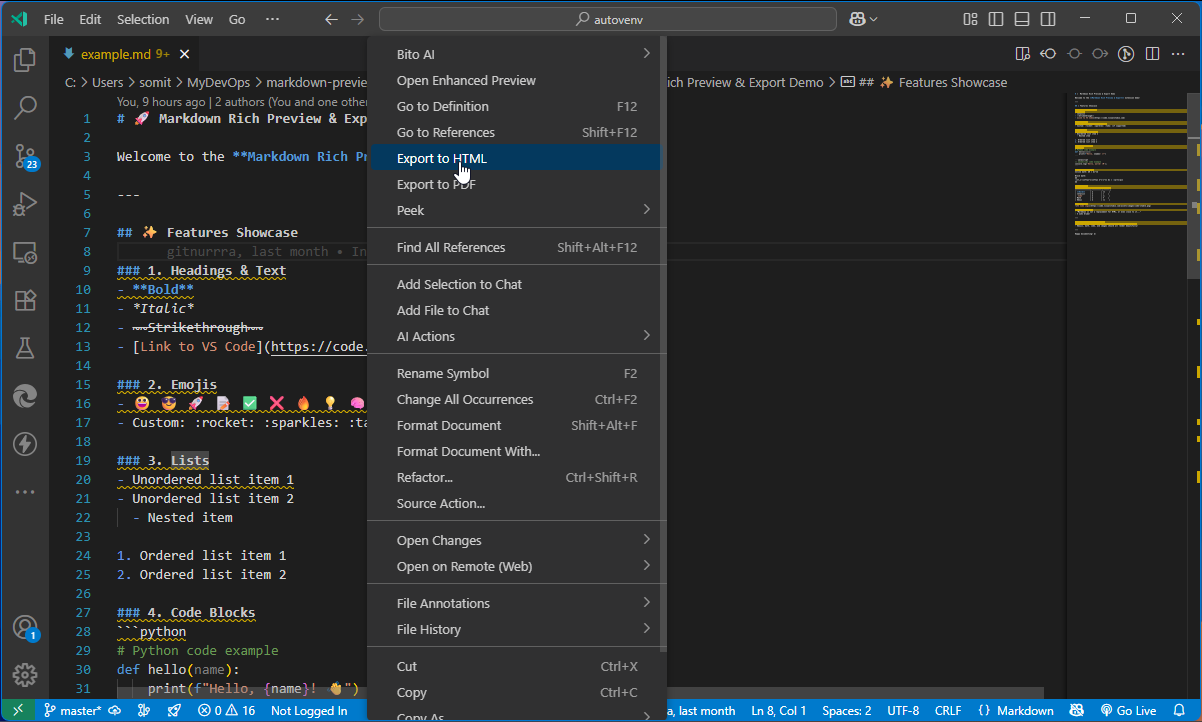Go forward with navigation arrow
This screenshot has height=722, width=1202.
pos(358,19)
